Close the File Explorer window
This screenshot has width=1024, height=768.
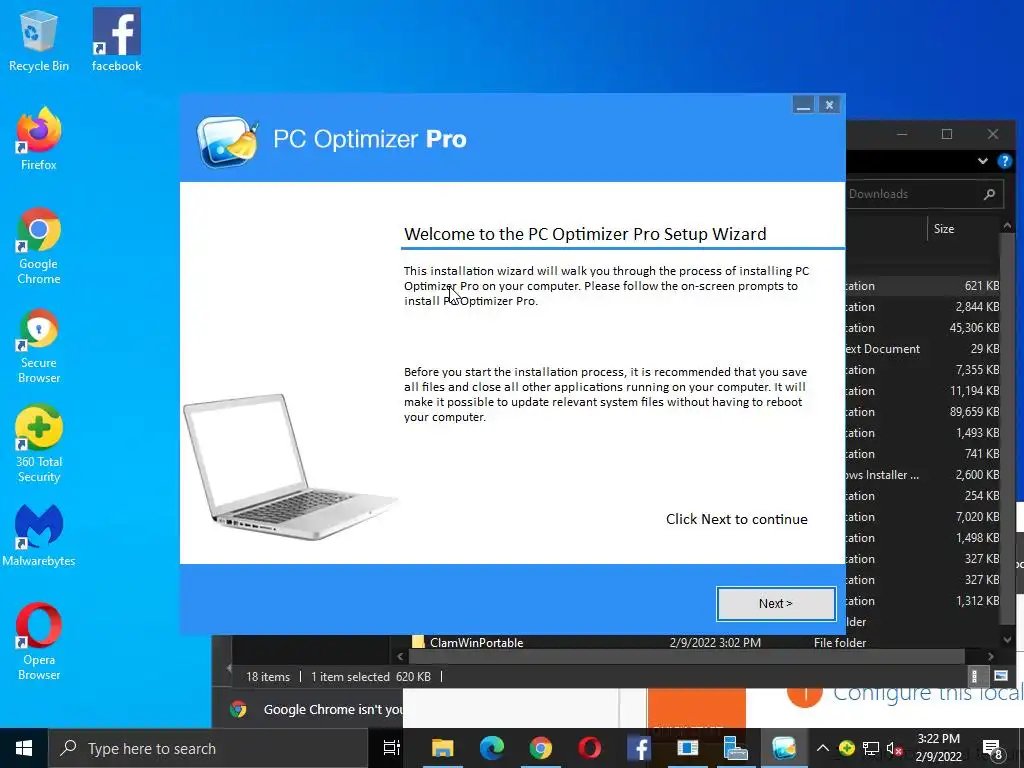(993, 134)
